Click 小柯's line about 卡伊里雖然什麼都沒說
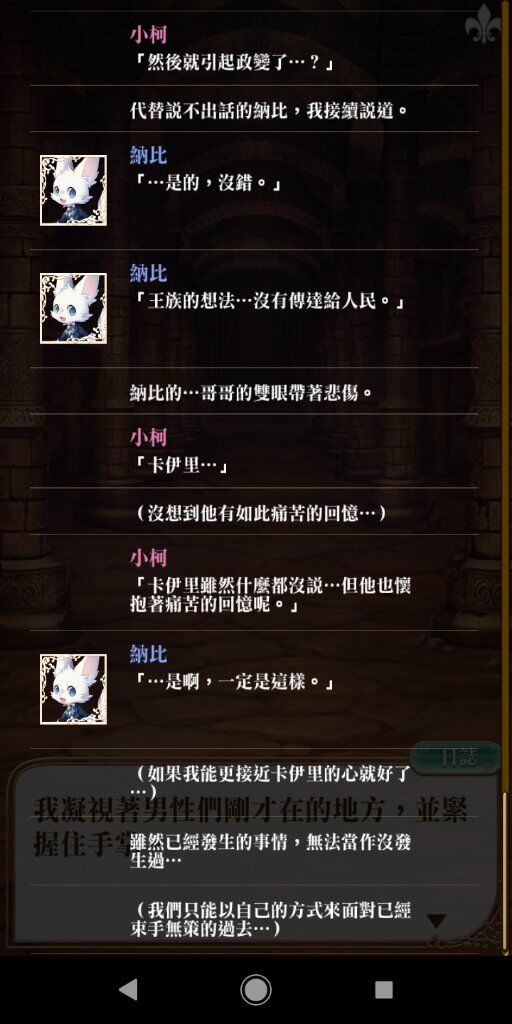This screenshot has width=512, height=1024. 270,596
